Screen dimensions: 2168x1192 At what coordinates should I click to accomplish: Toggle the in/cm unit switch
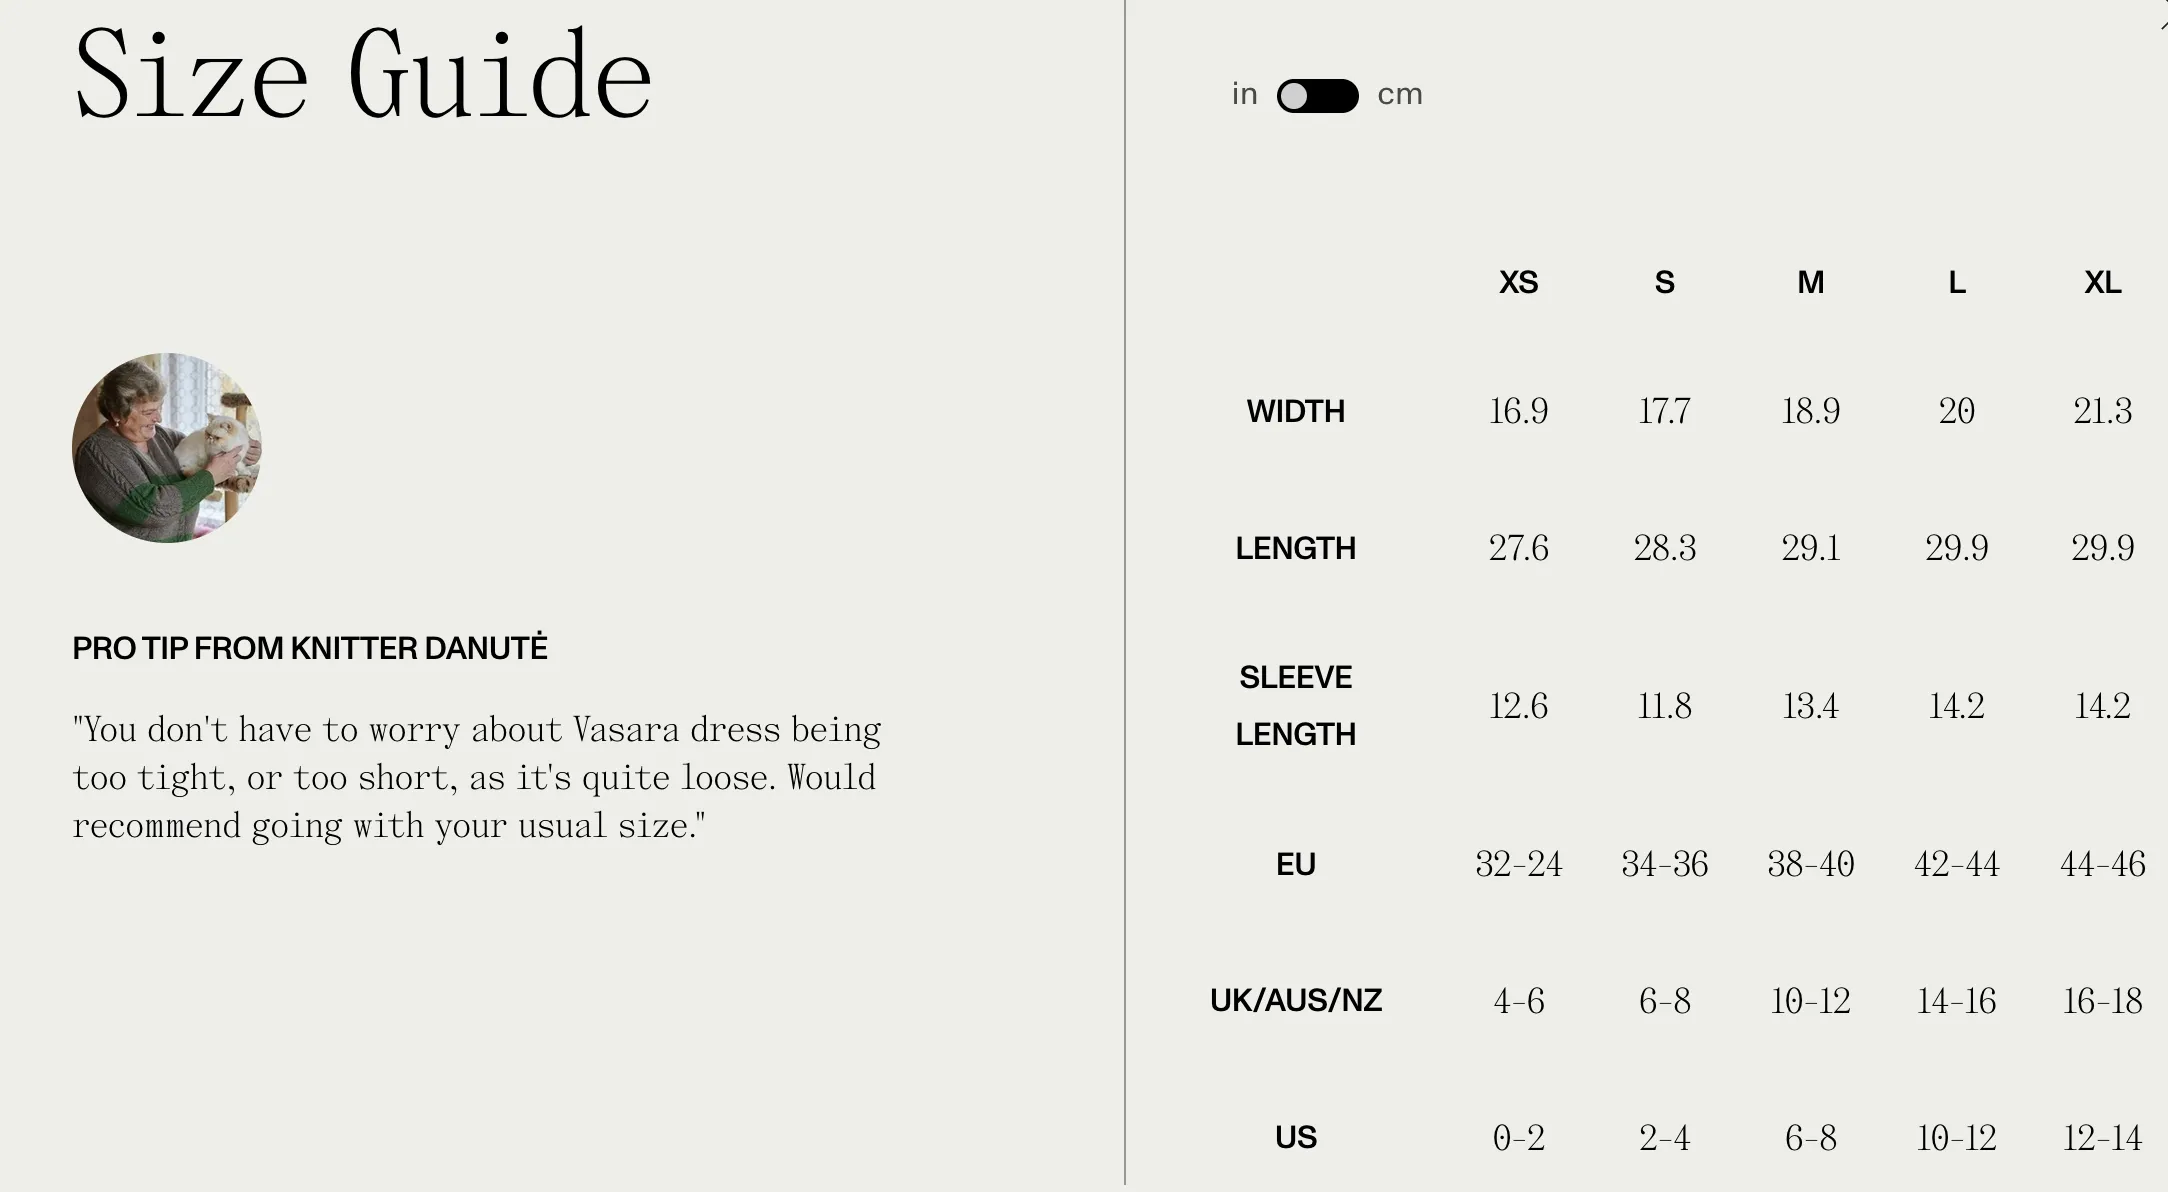click(1317, 96)
